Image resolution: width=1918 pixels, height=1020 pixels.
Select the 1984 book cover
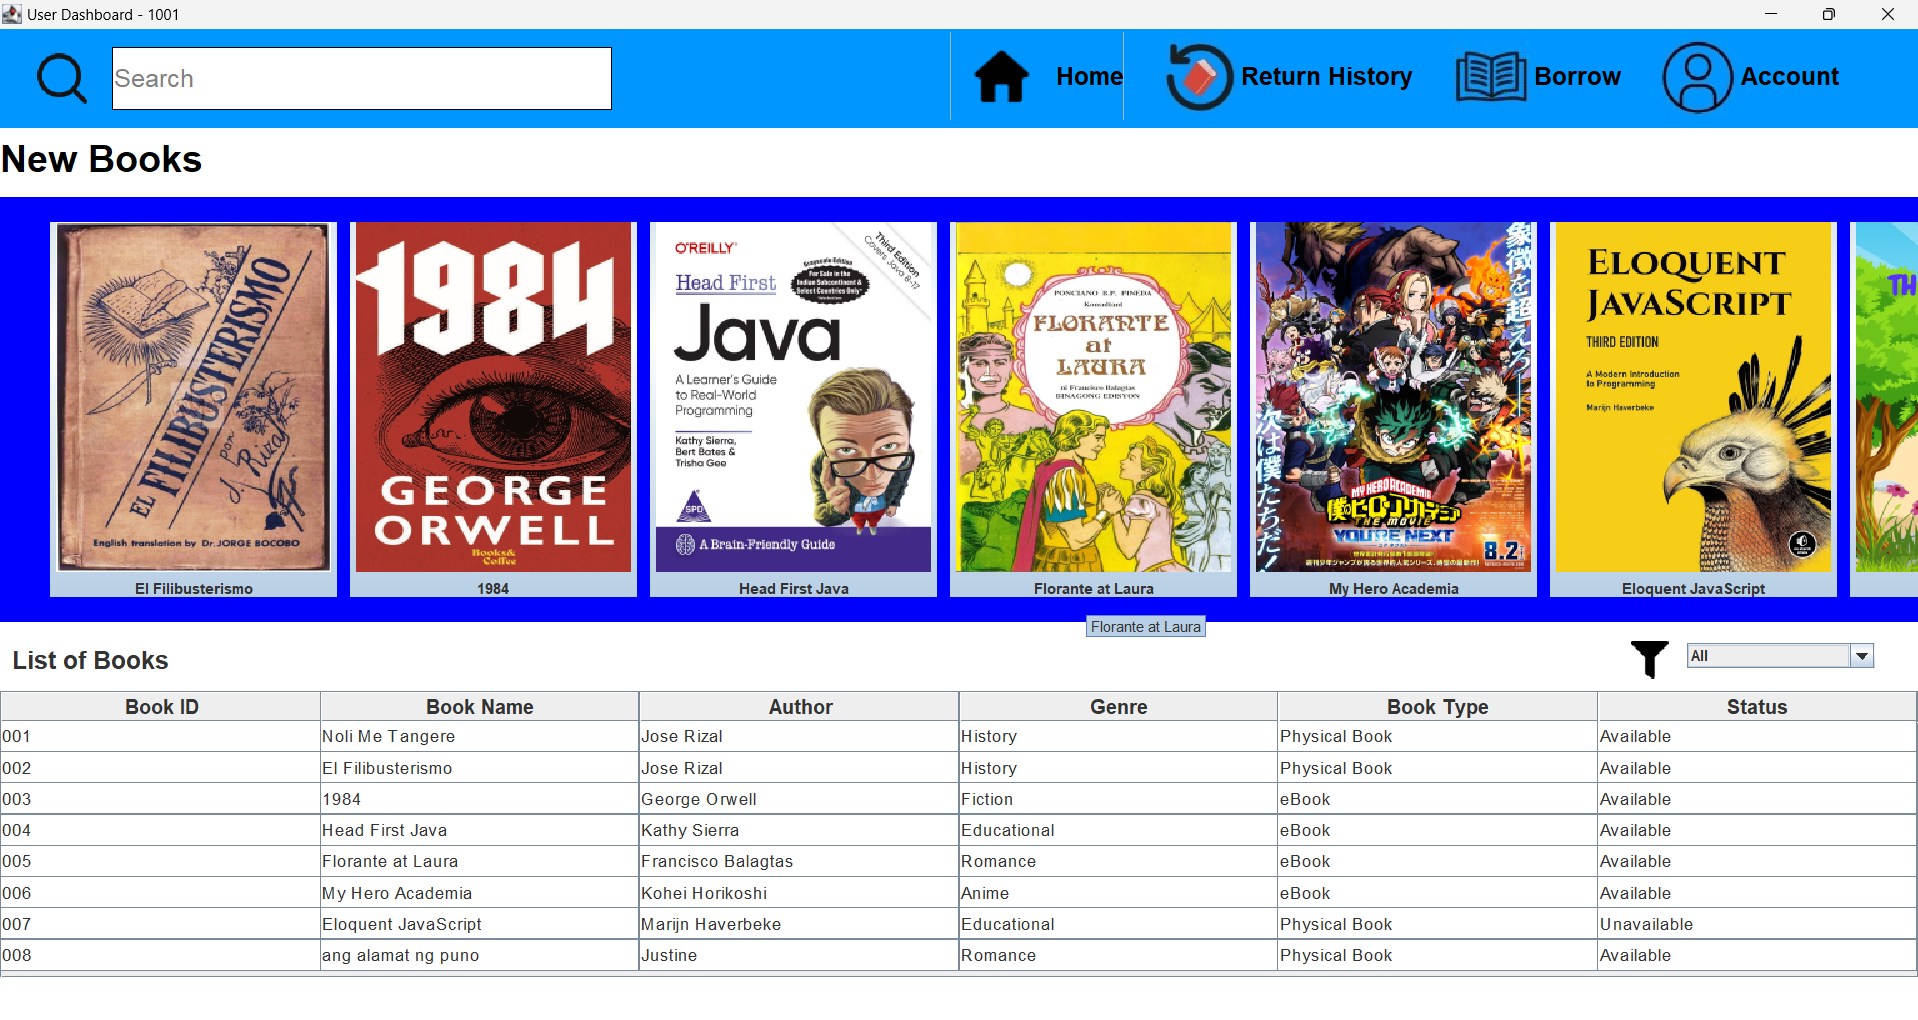point(493,397)
